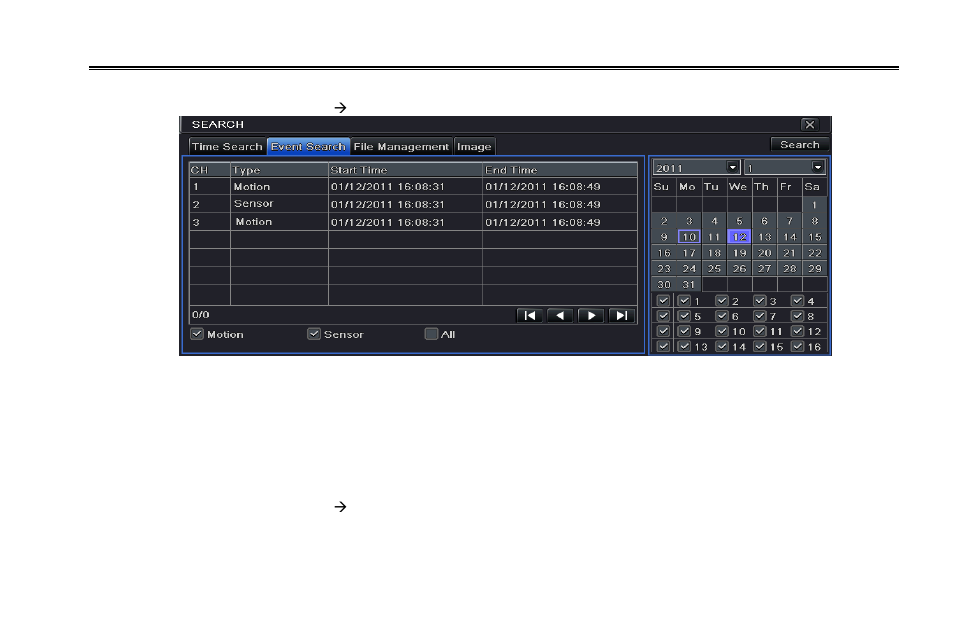
Task: Toggle channel 1 checkbox
Action: pyautogui.click(x=684, y=301)
